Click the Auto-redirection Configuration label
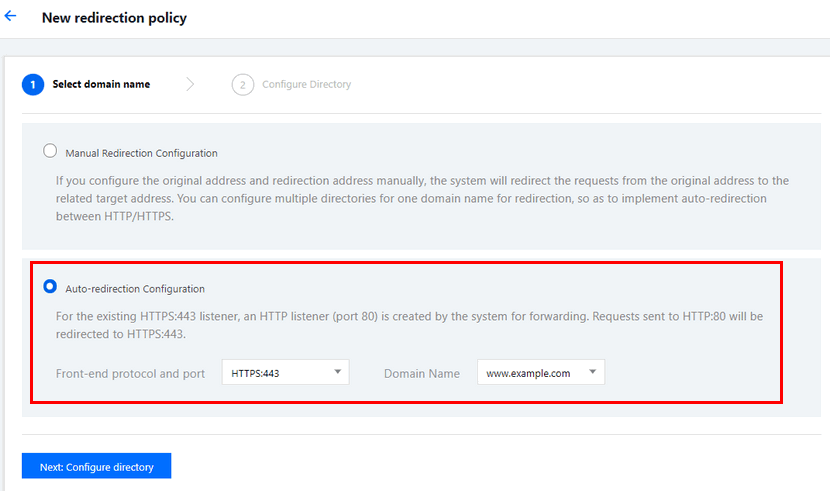The width and height of the screenshot is (830, 491). (x=135, y=289)
